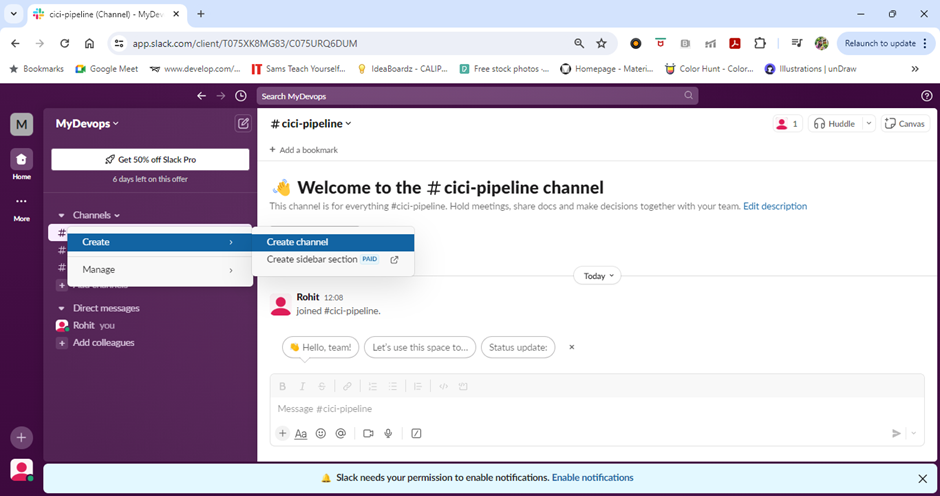Select Create in the context menu
This screenshot has height=496, width=940.
[159, 242]
